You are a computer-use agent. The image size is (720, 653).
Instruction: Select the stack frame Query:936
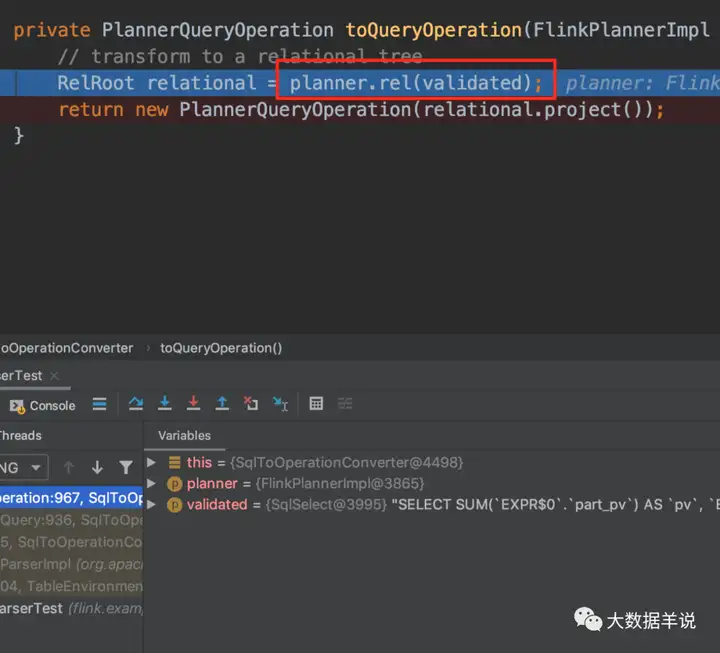click(x=71, y=520)
